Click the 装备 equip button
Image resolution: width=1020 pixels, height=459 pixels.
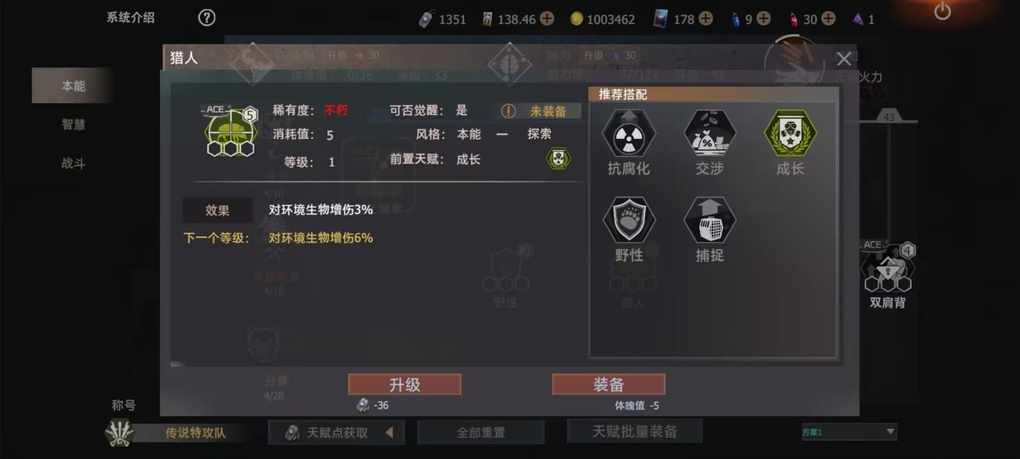click(608, 384)
